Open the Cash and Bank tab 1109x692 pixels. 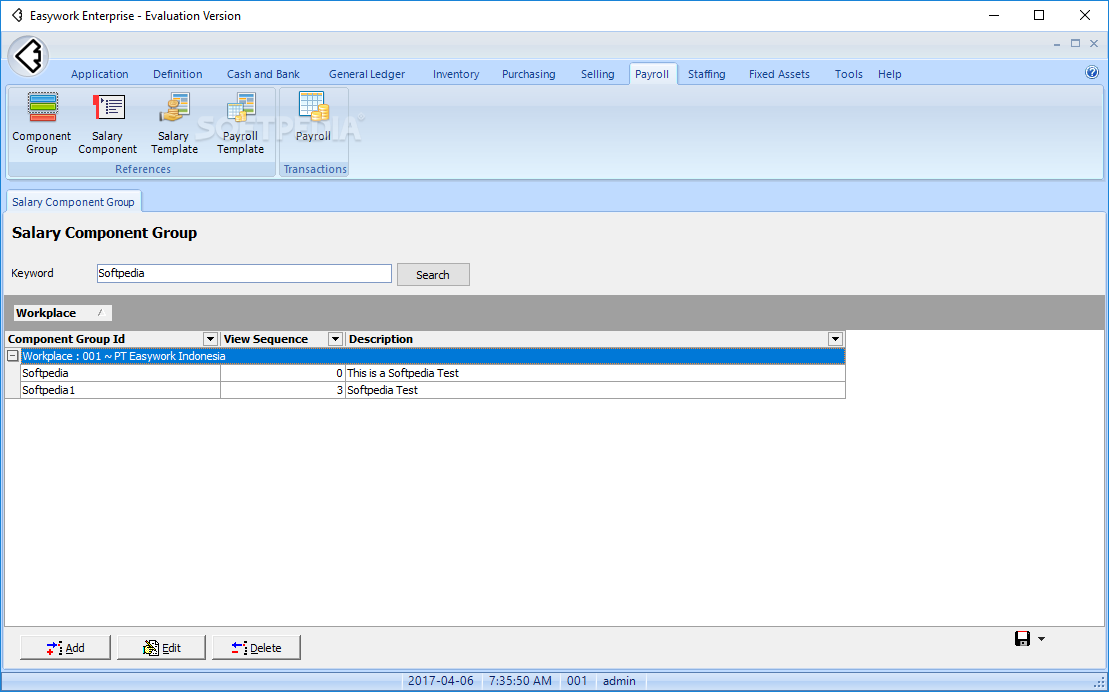pos(263,74)
